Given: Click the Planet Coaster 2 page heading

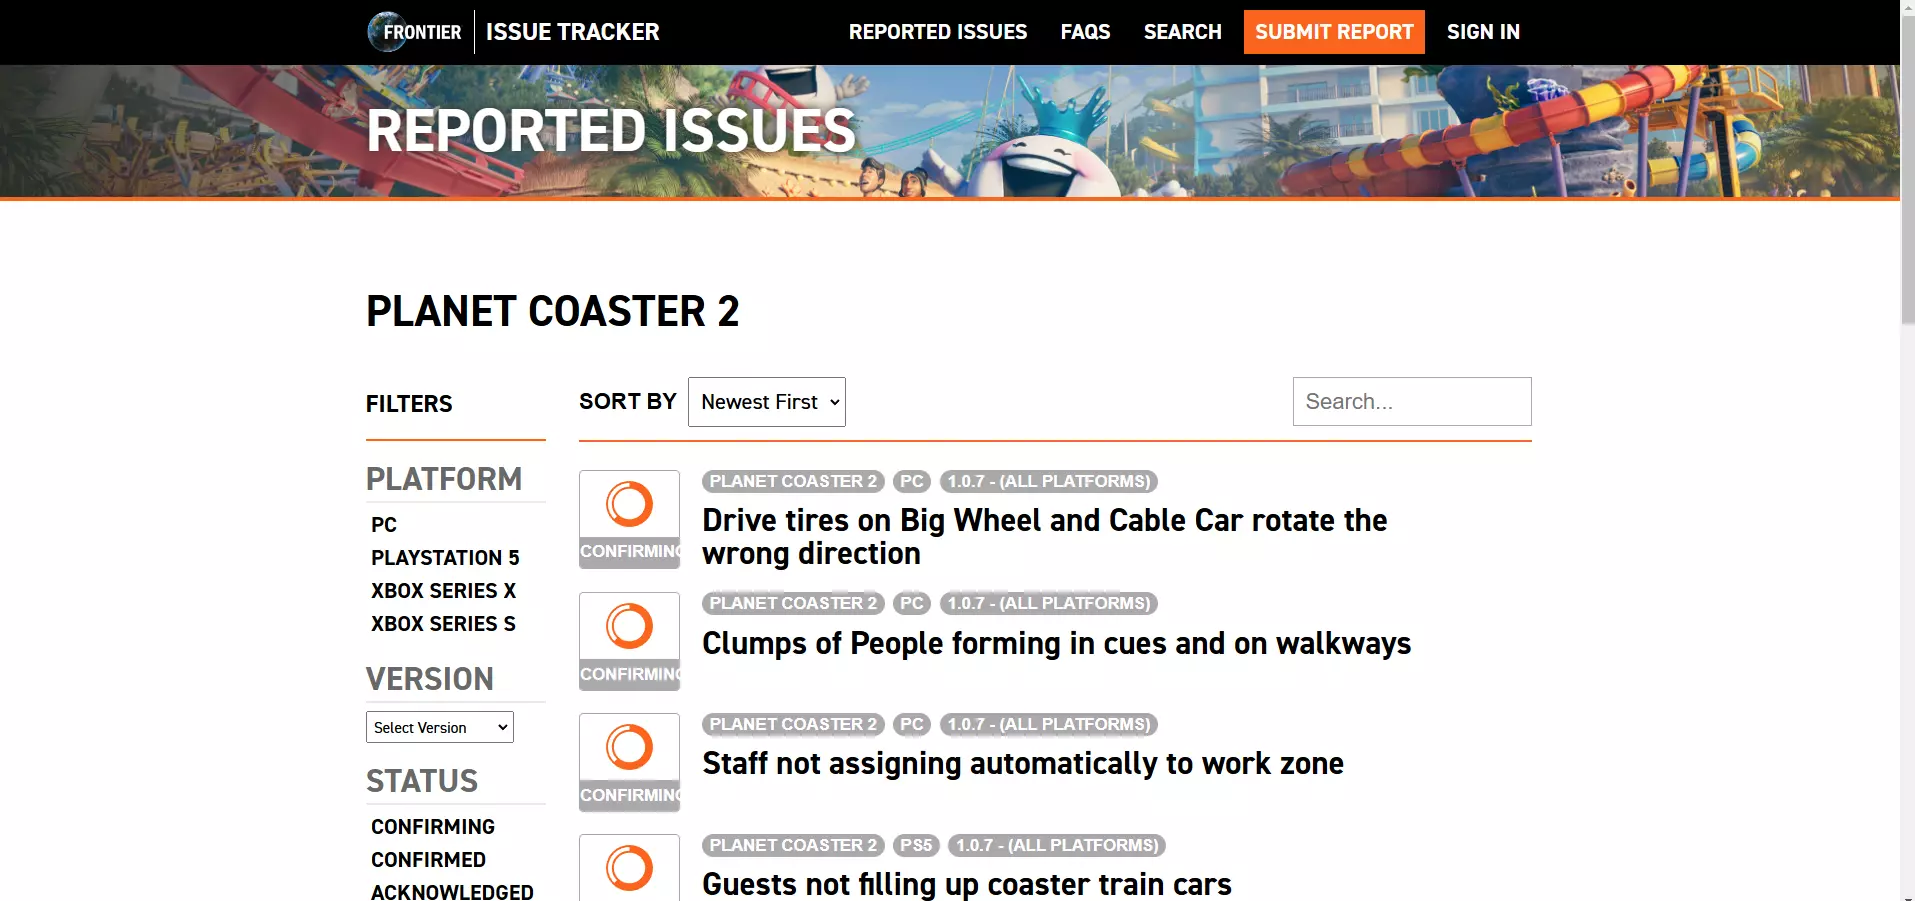Looking at the screenshot, I should click(x=553, y=311).
